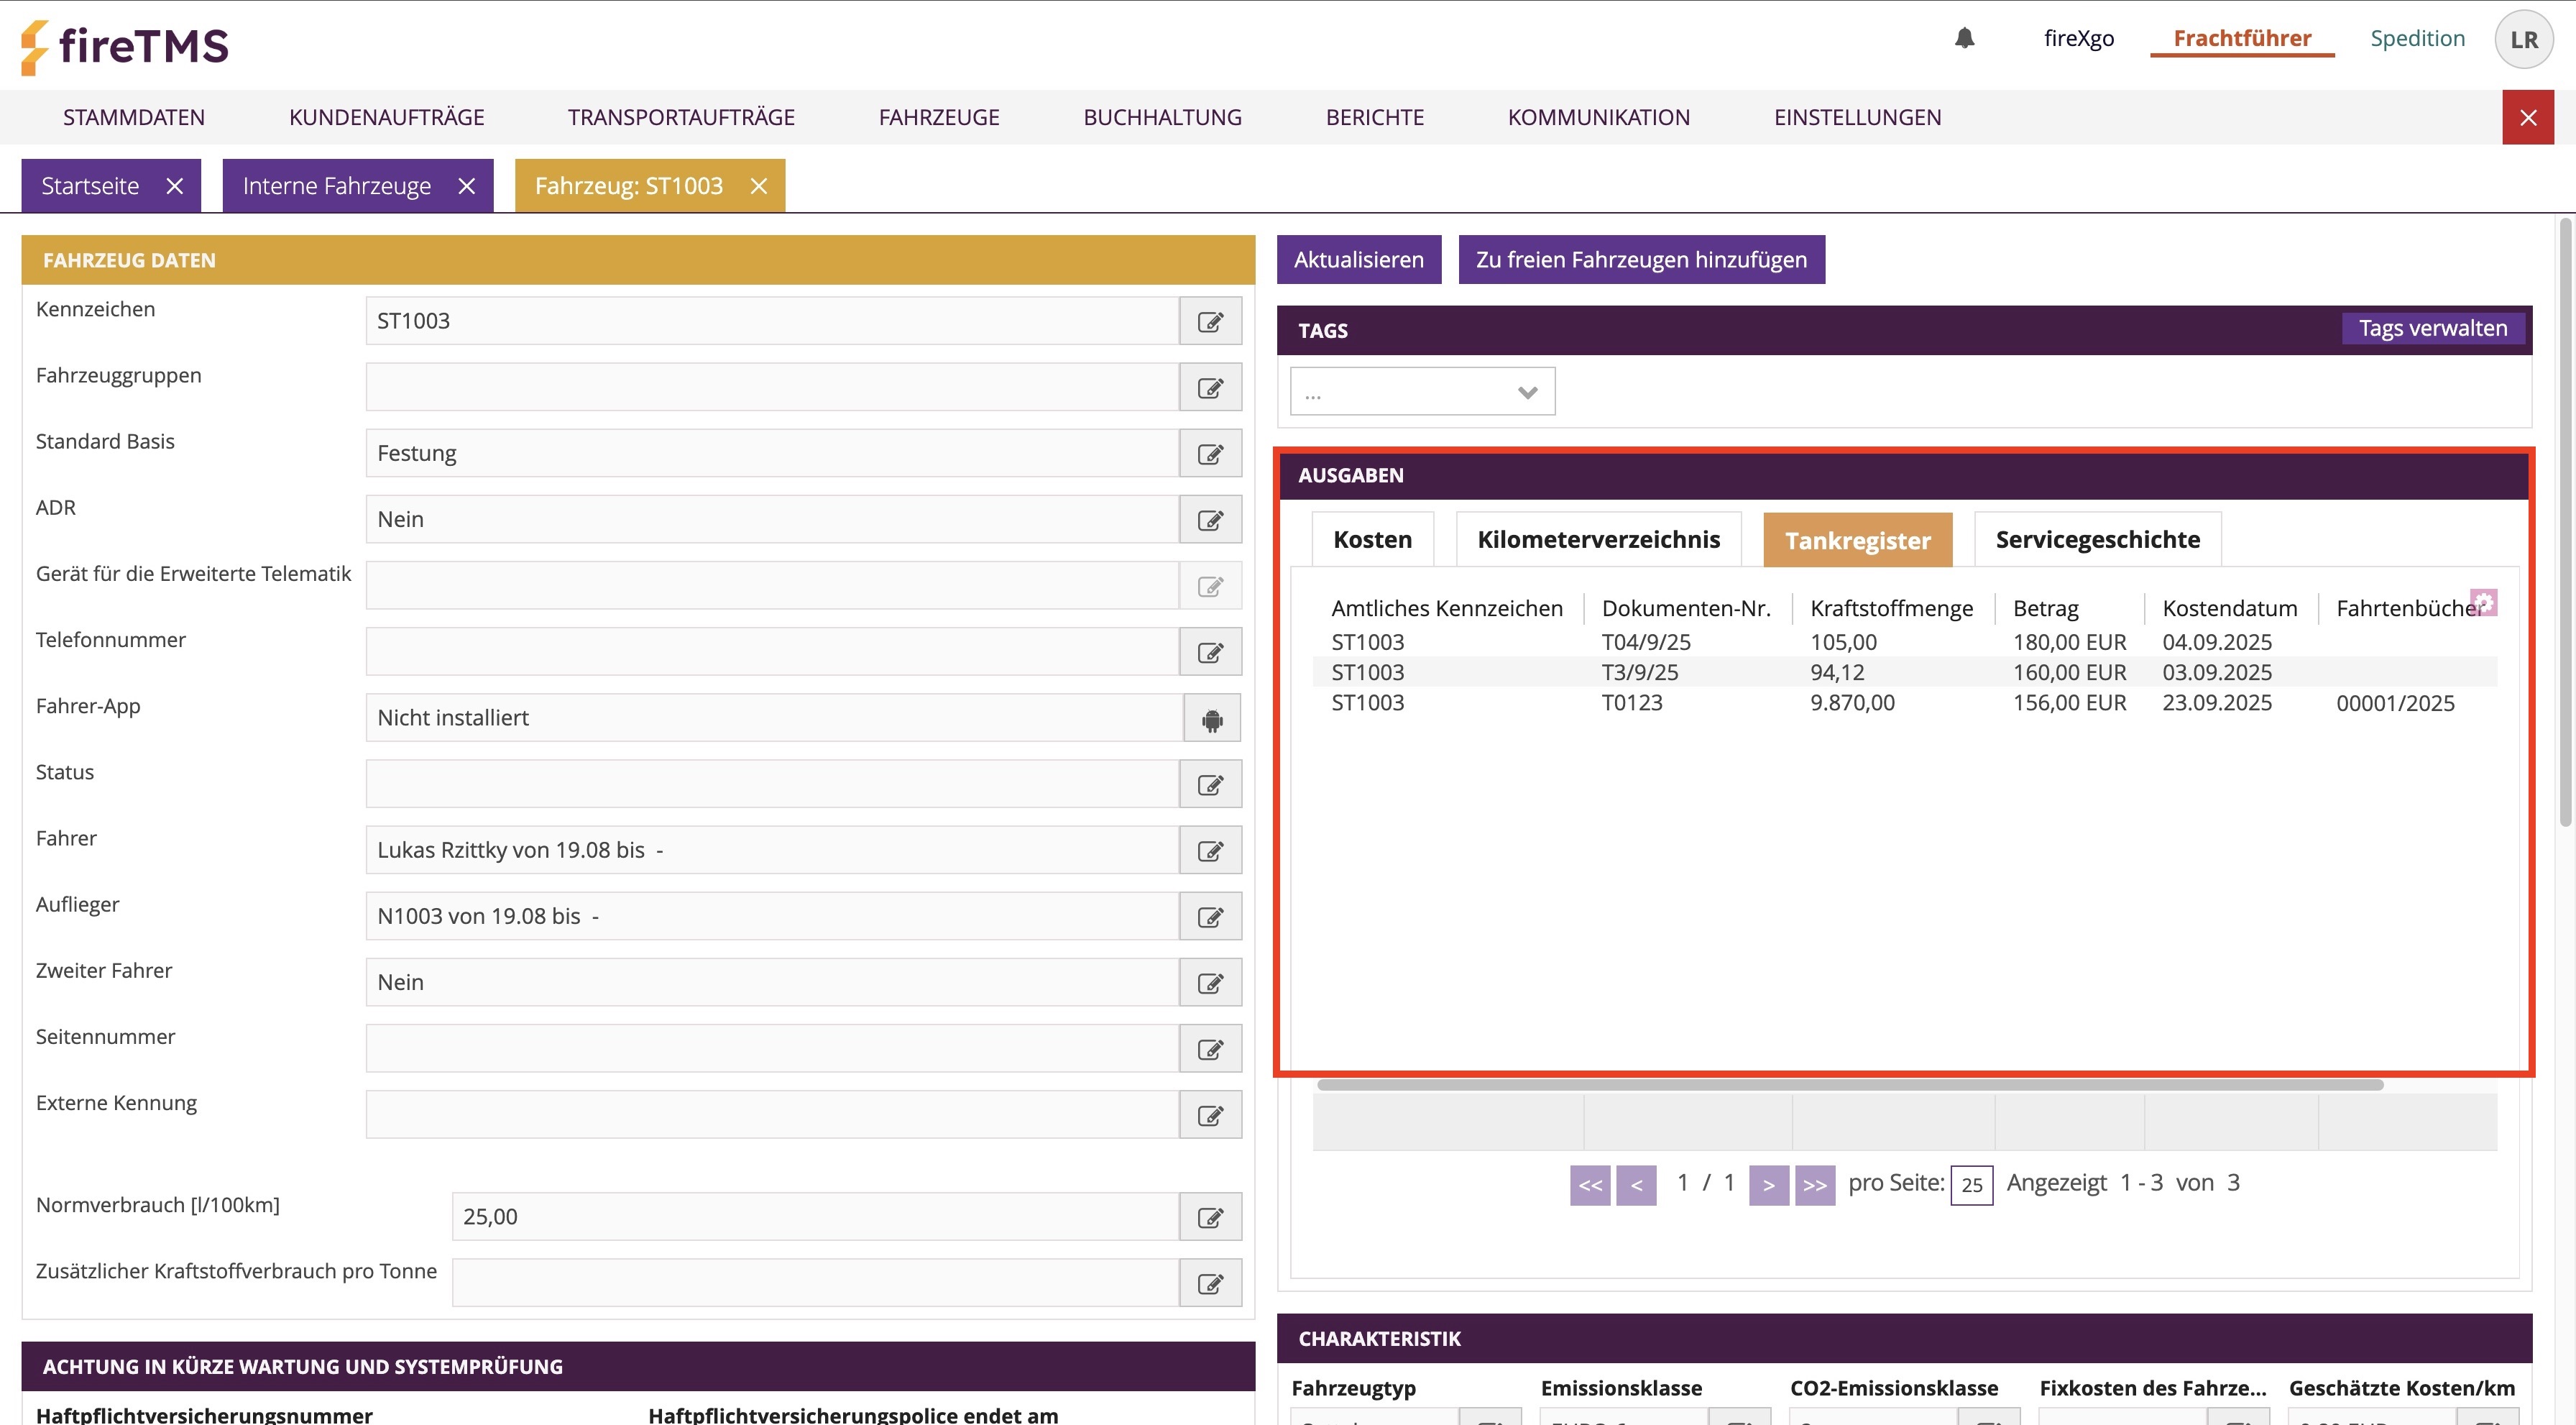Open the BUCHHALTUNG menu
This screenshot has width=2576, height=1425.
click(x=1162, y=117)
